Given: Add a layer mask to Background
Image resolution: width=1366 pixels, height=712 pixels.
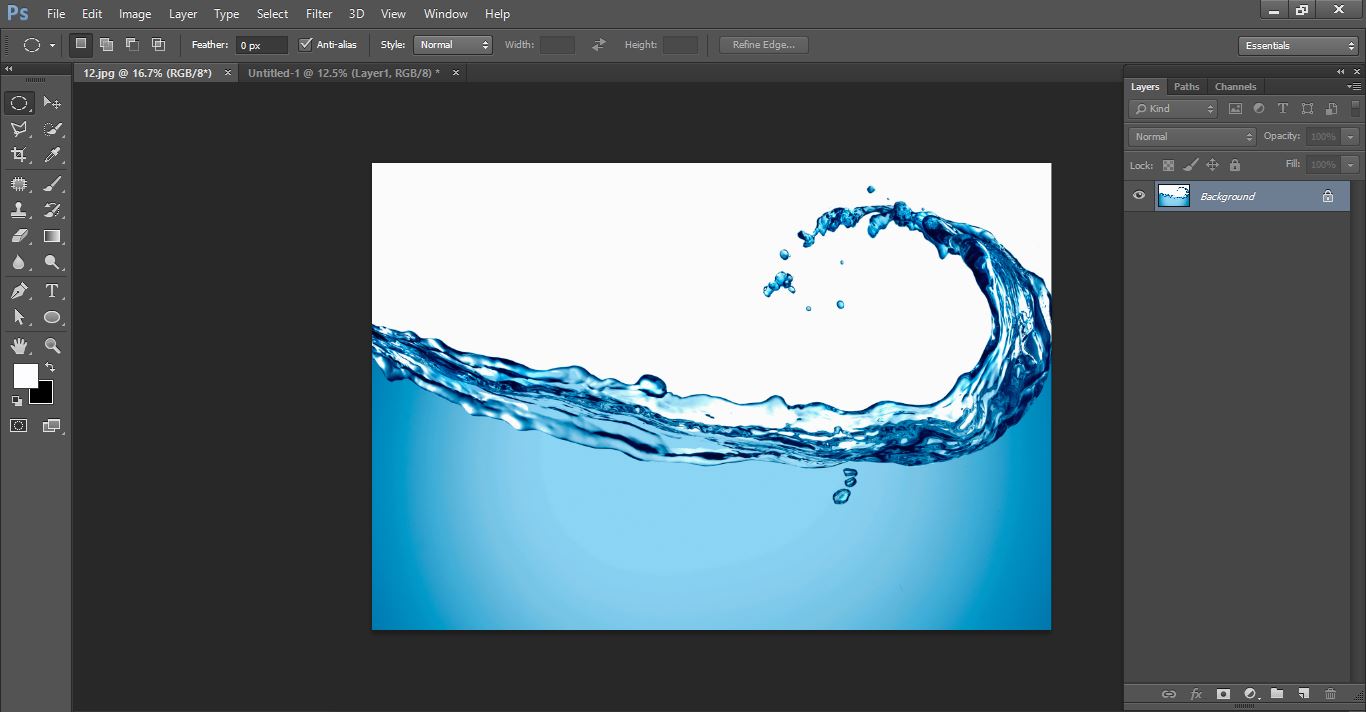Looking at the screenshot, I should 1224,693.
